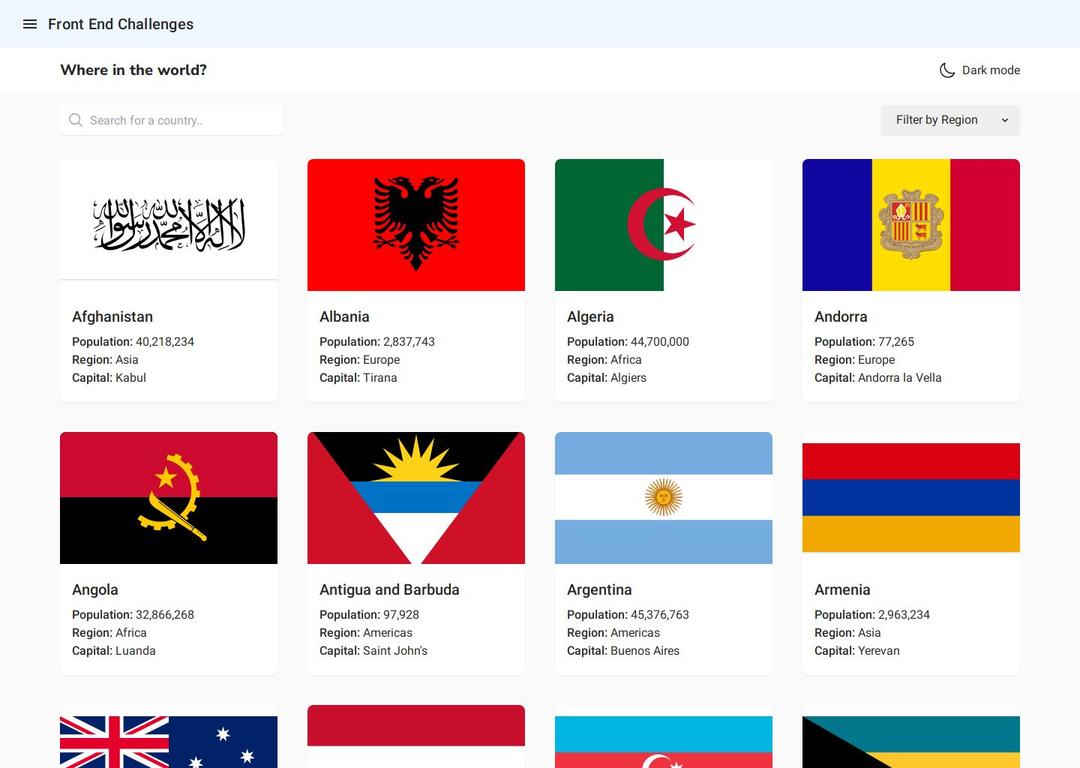Click the Where in the world? heading
This screenshot has height=768, width=1080.
[x=133, y=70]
